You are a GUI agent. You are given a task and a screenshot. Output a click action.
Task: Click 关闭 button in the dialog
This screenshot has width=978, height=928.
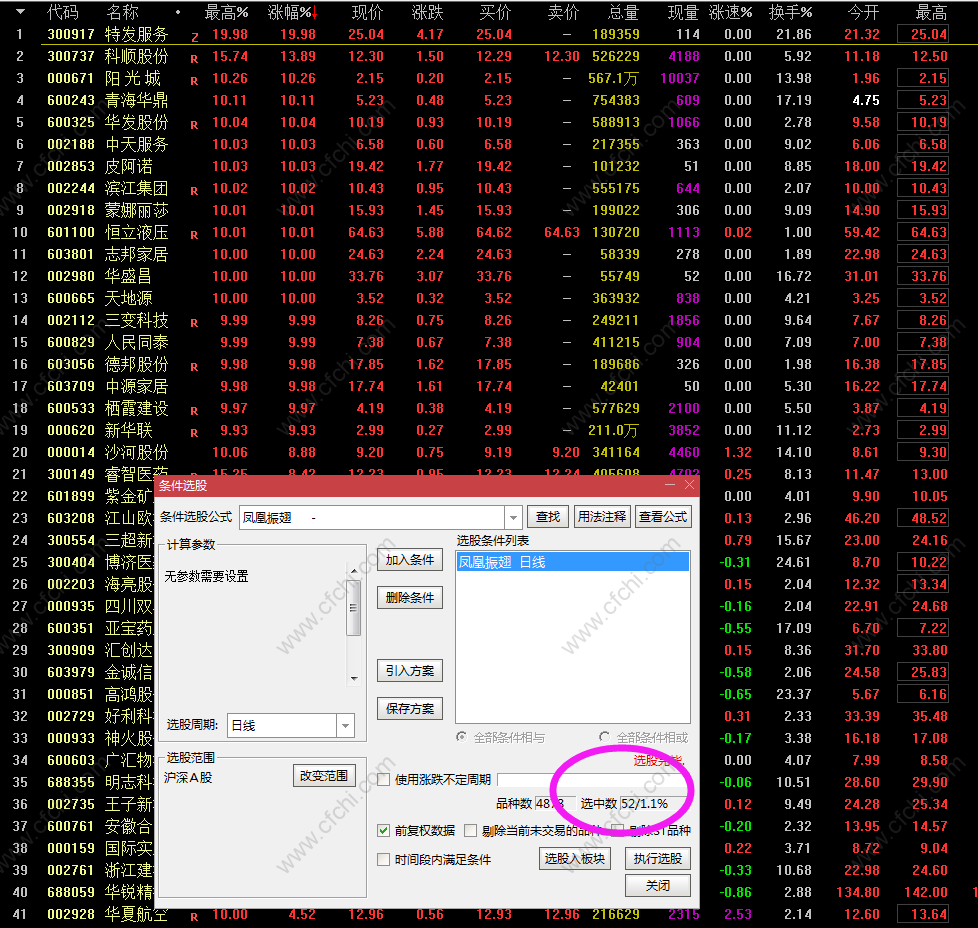point(658,886)
